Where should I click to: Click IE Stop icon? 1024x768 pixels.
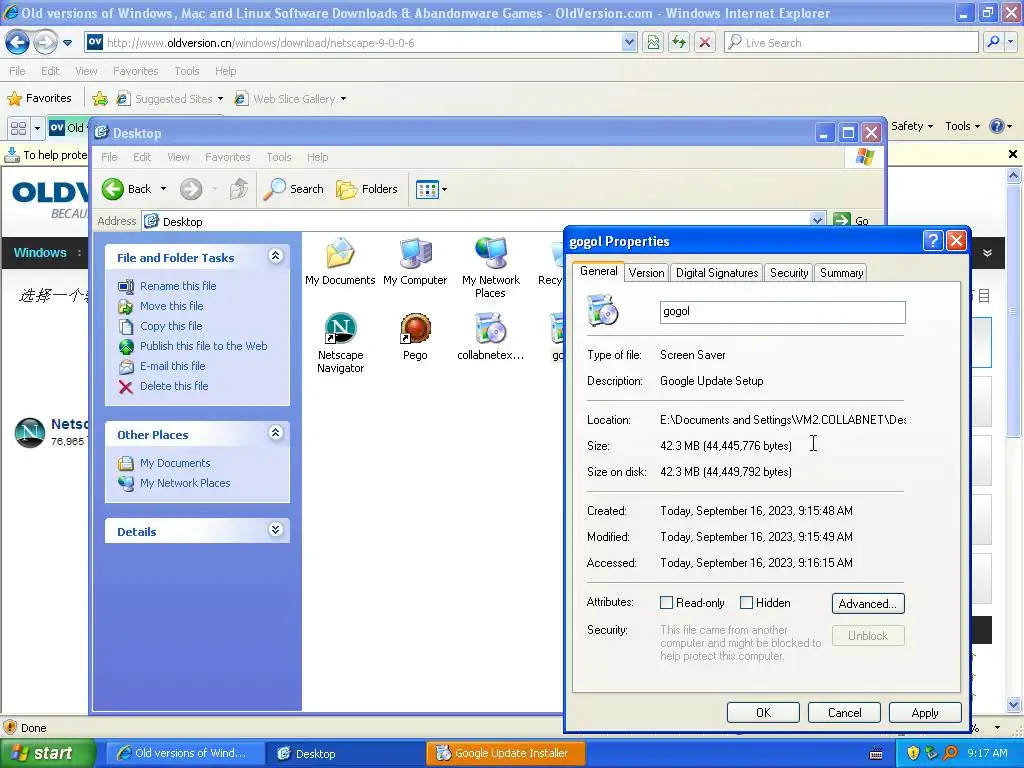tap(705, 42)
